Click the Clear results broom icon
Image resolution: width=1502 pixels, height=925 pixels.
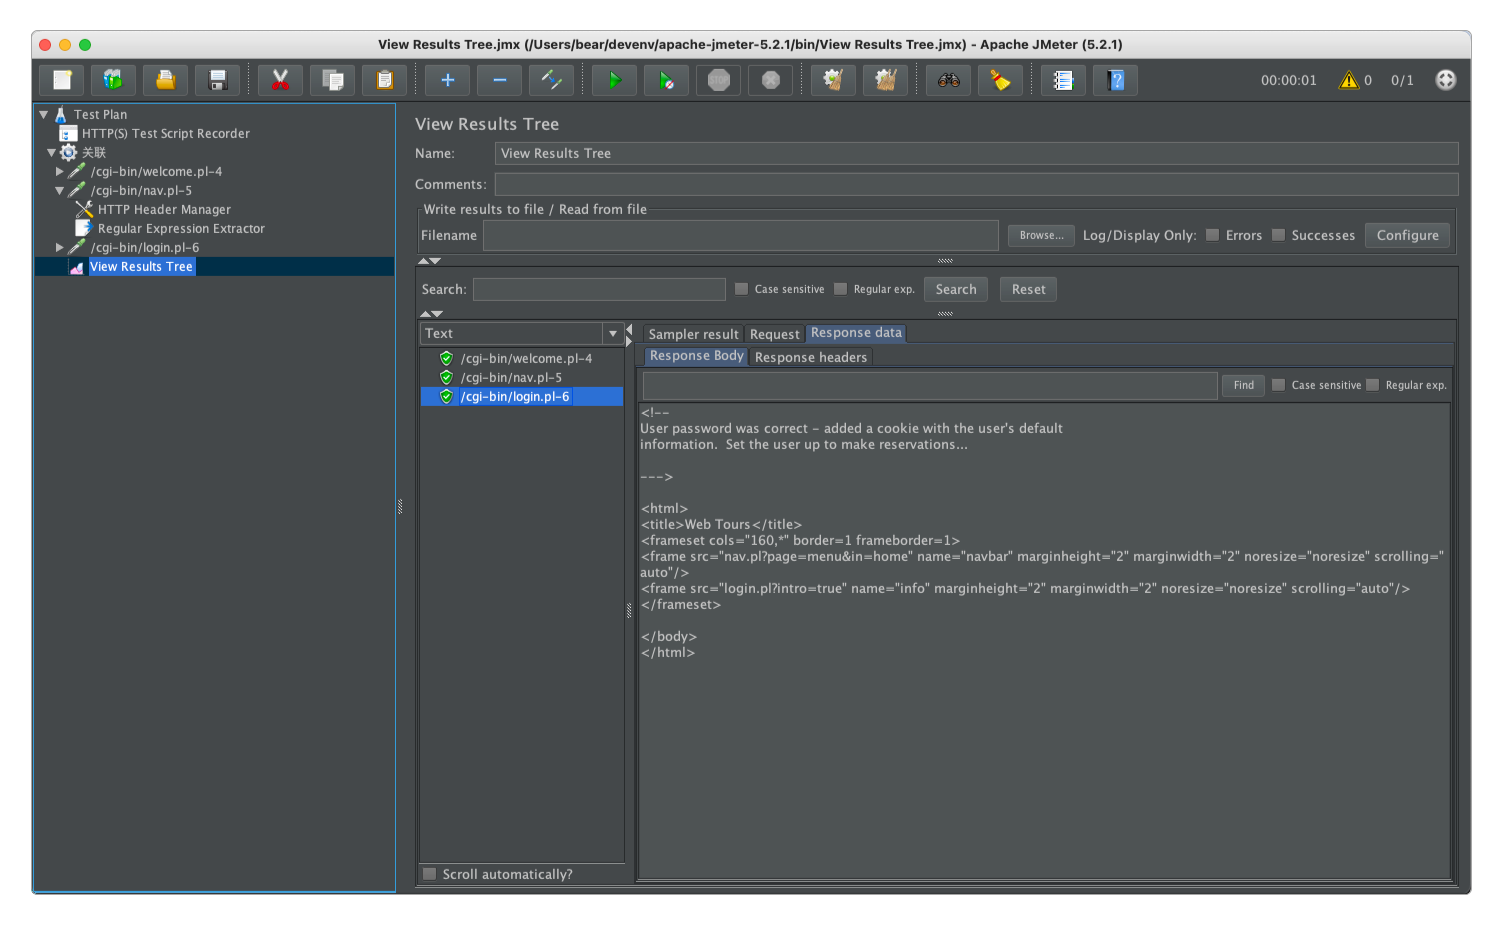tap(833, 80)
